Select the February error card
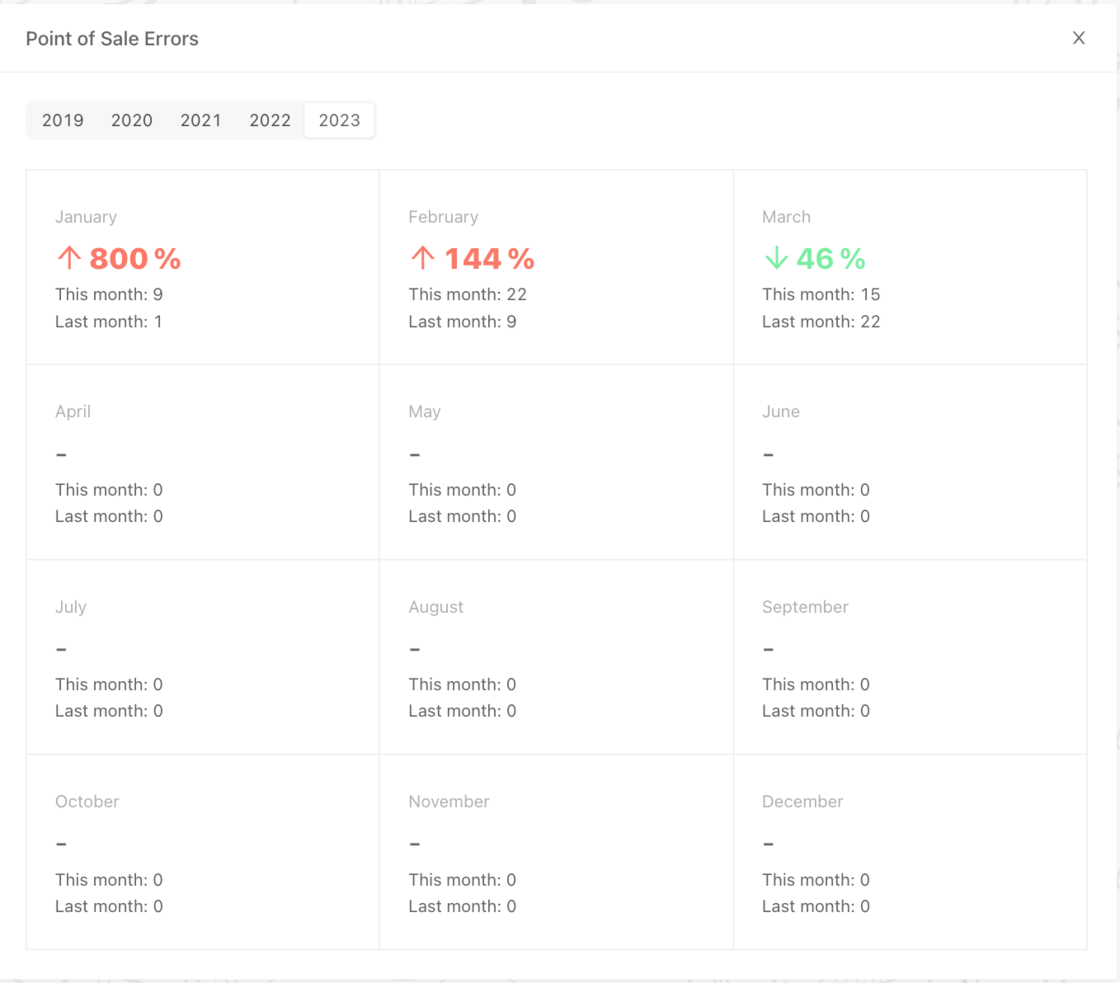Screen dimensions: 1120x983 tap(556, 267)
